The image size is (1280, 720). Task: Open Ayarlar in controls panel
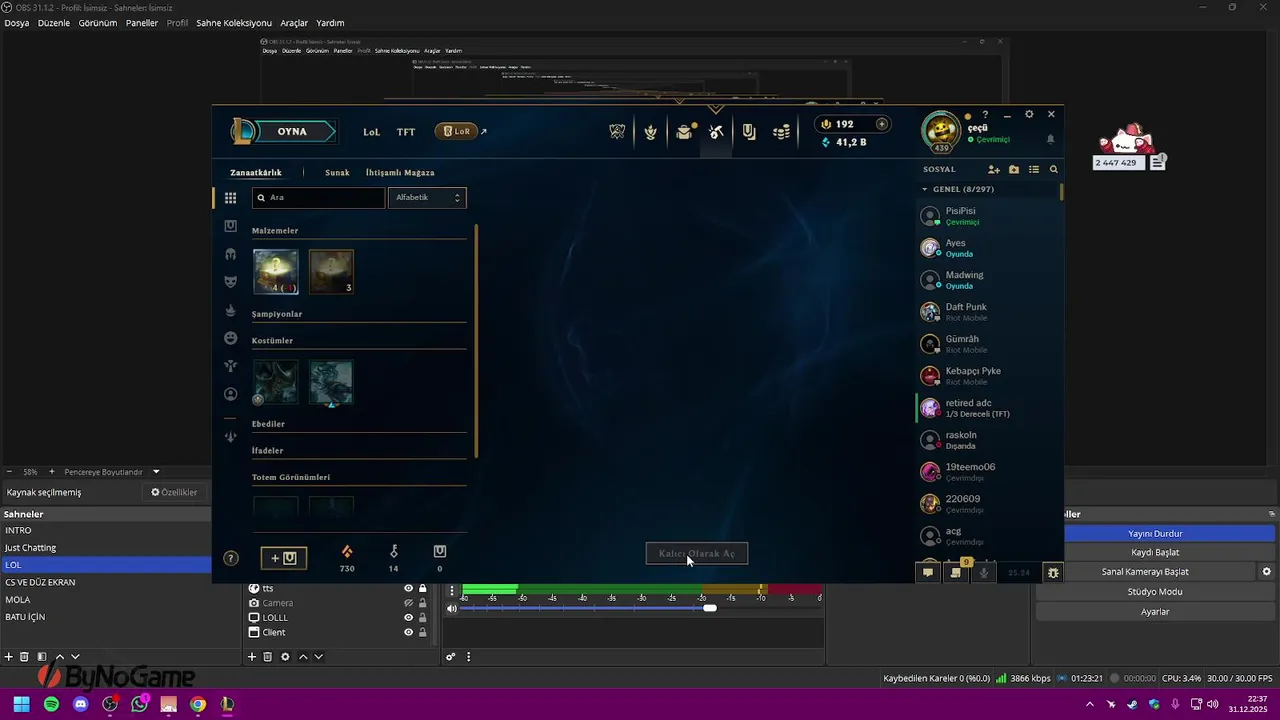[x=1155, y=612]
